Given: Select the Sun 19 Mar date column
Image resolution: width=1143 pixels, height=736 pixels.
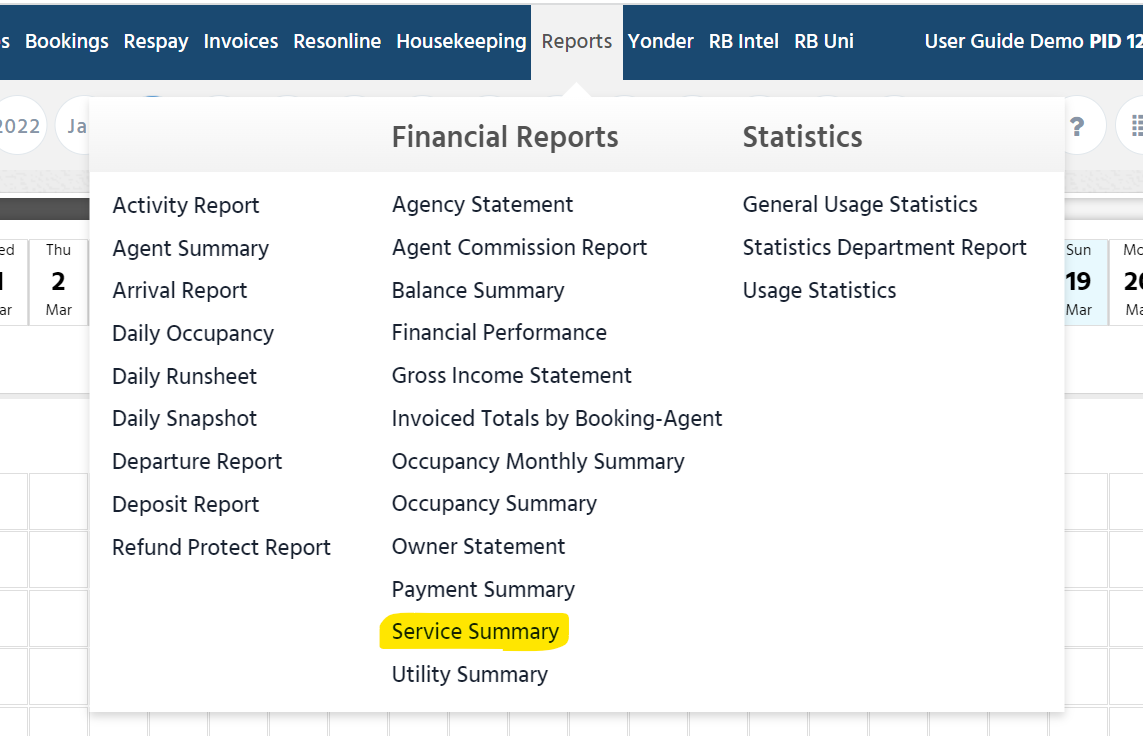Looking at the screenshot, I should tap(1078, 282).
